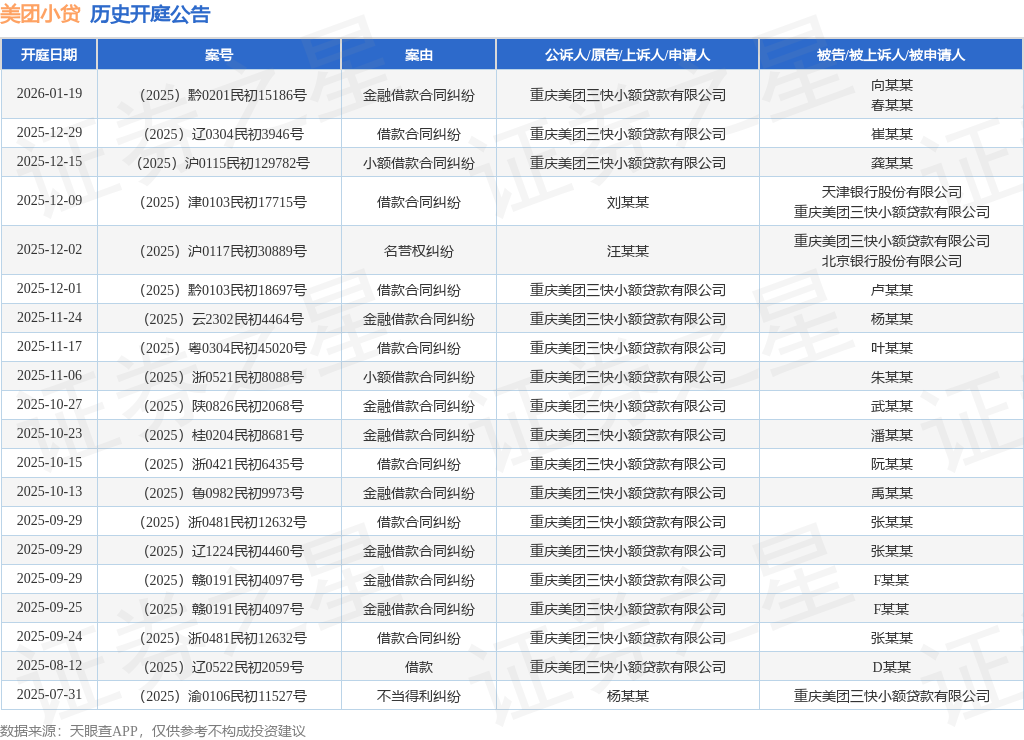Click defendant D某某
The height and width of the screenshot is (740, 1024).
[x=891, y=667]
